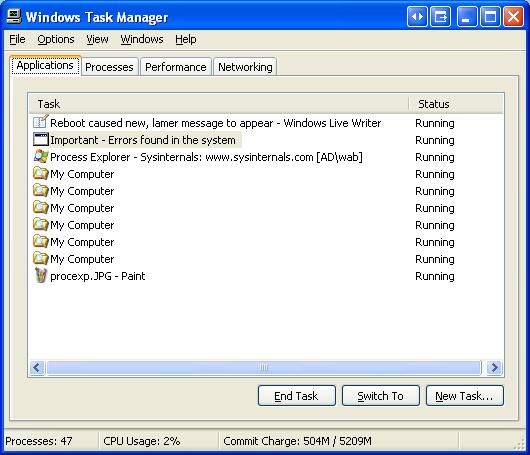
Task: Sort by the Task column header
Action: pyautogui.click(x=219, y=104)
